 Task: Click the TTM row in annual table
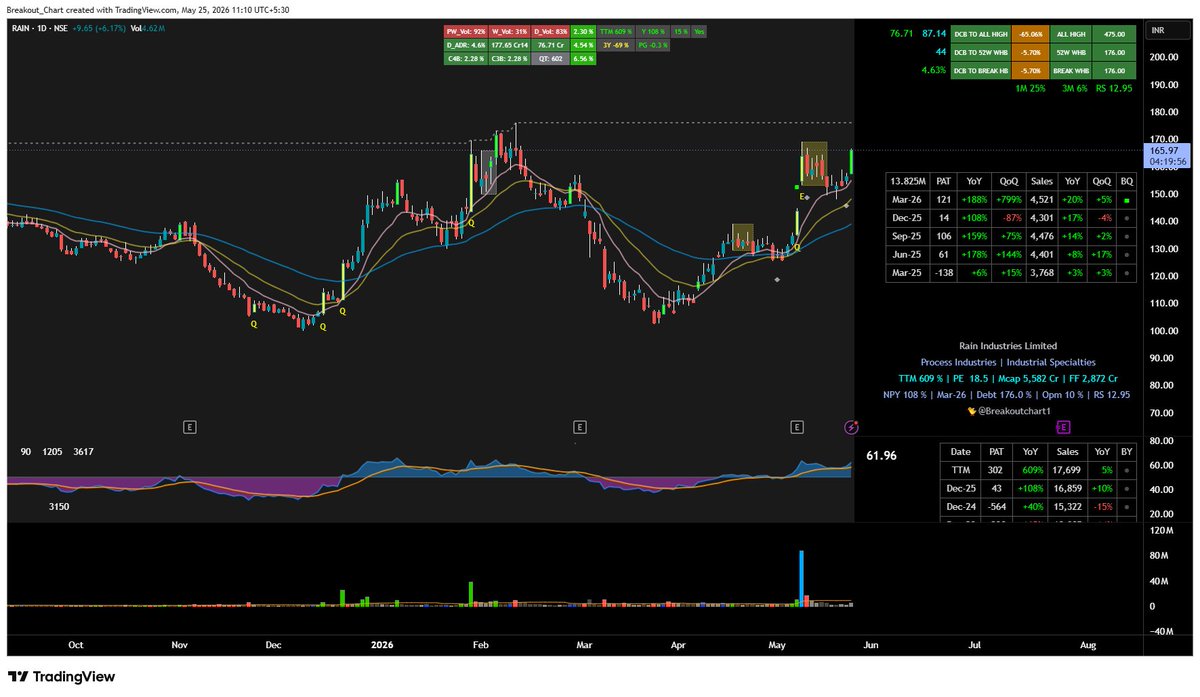click(x=1039, y=470)
